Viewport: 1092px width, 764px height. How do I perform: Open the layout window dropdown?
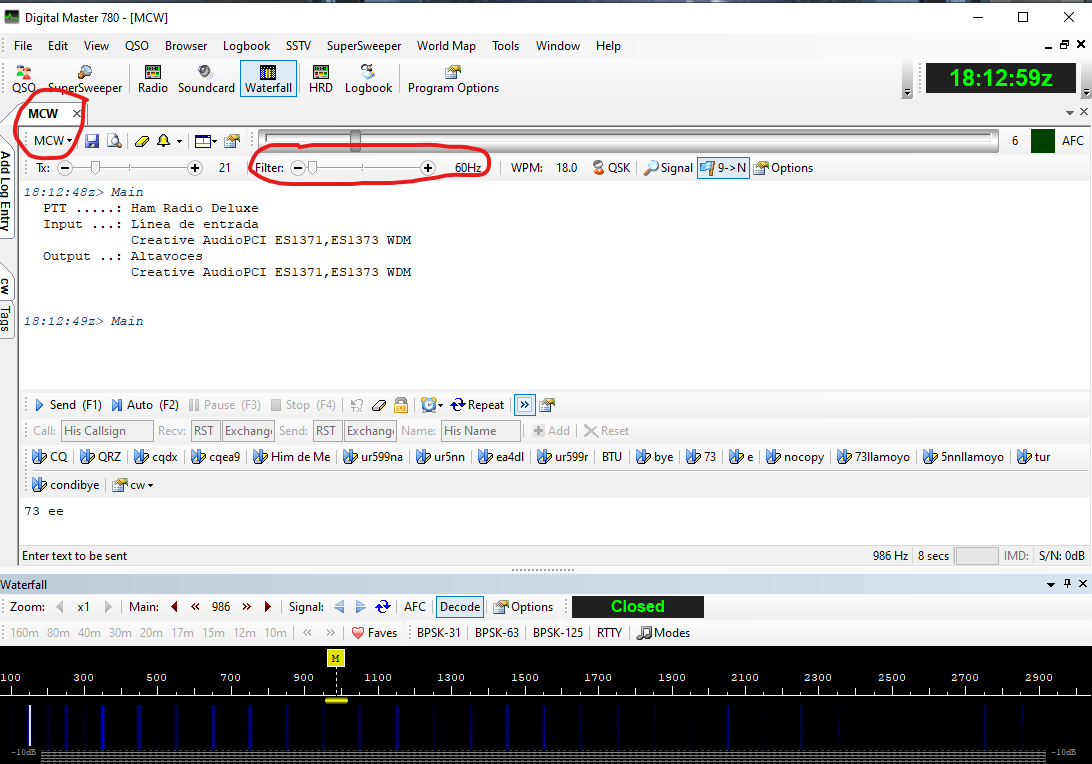205,141
